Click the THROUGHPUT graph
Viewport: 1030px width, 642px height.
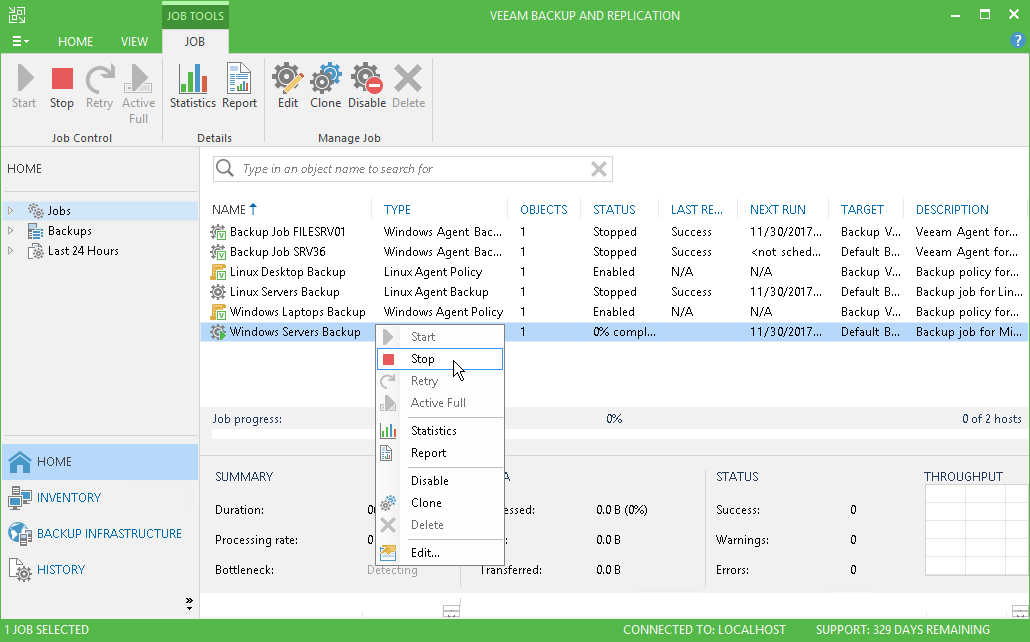pos(975,530)
